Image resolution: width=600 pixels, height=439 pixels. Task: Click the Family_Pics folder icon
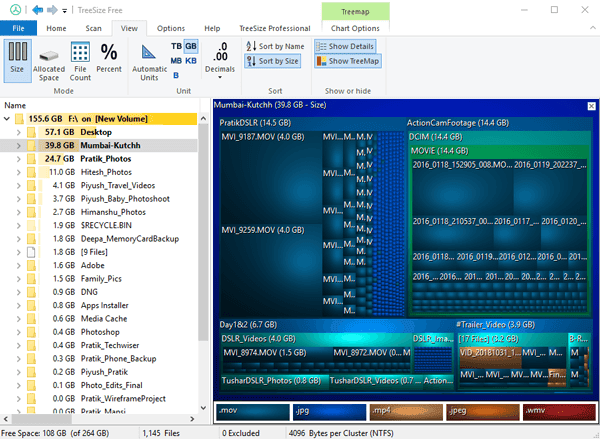31,279
